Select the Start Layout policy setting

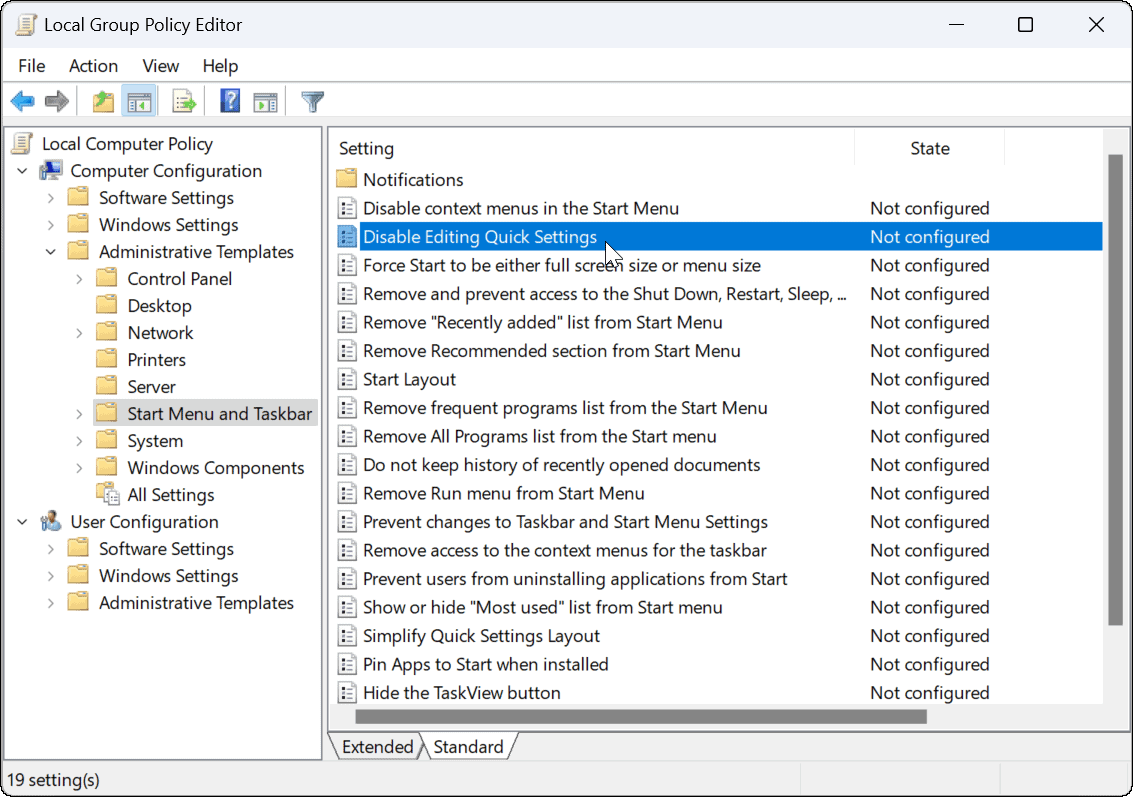[409, 380]
